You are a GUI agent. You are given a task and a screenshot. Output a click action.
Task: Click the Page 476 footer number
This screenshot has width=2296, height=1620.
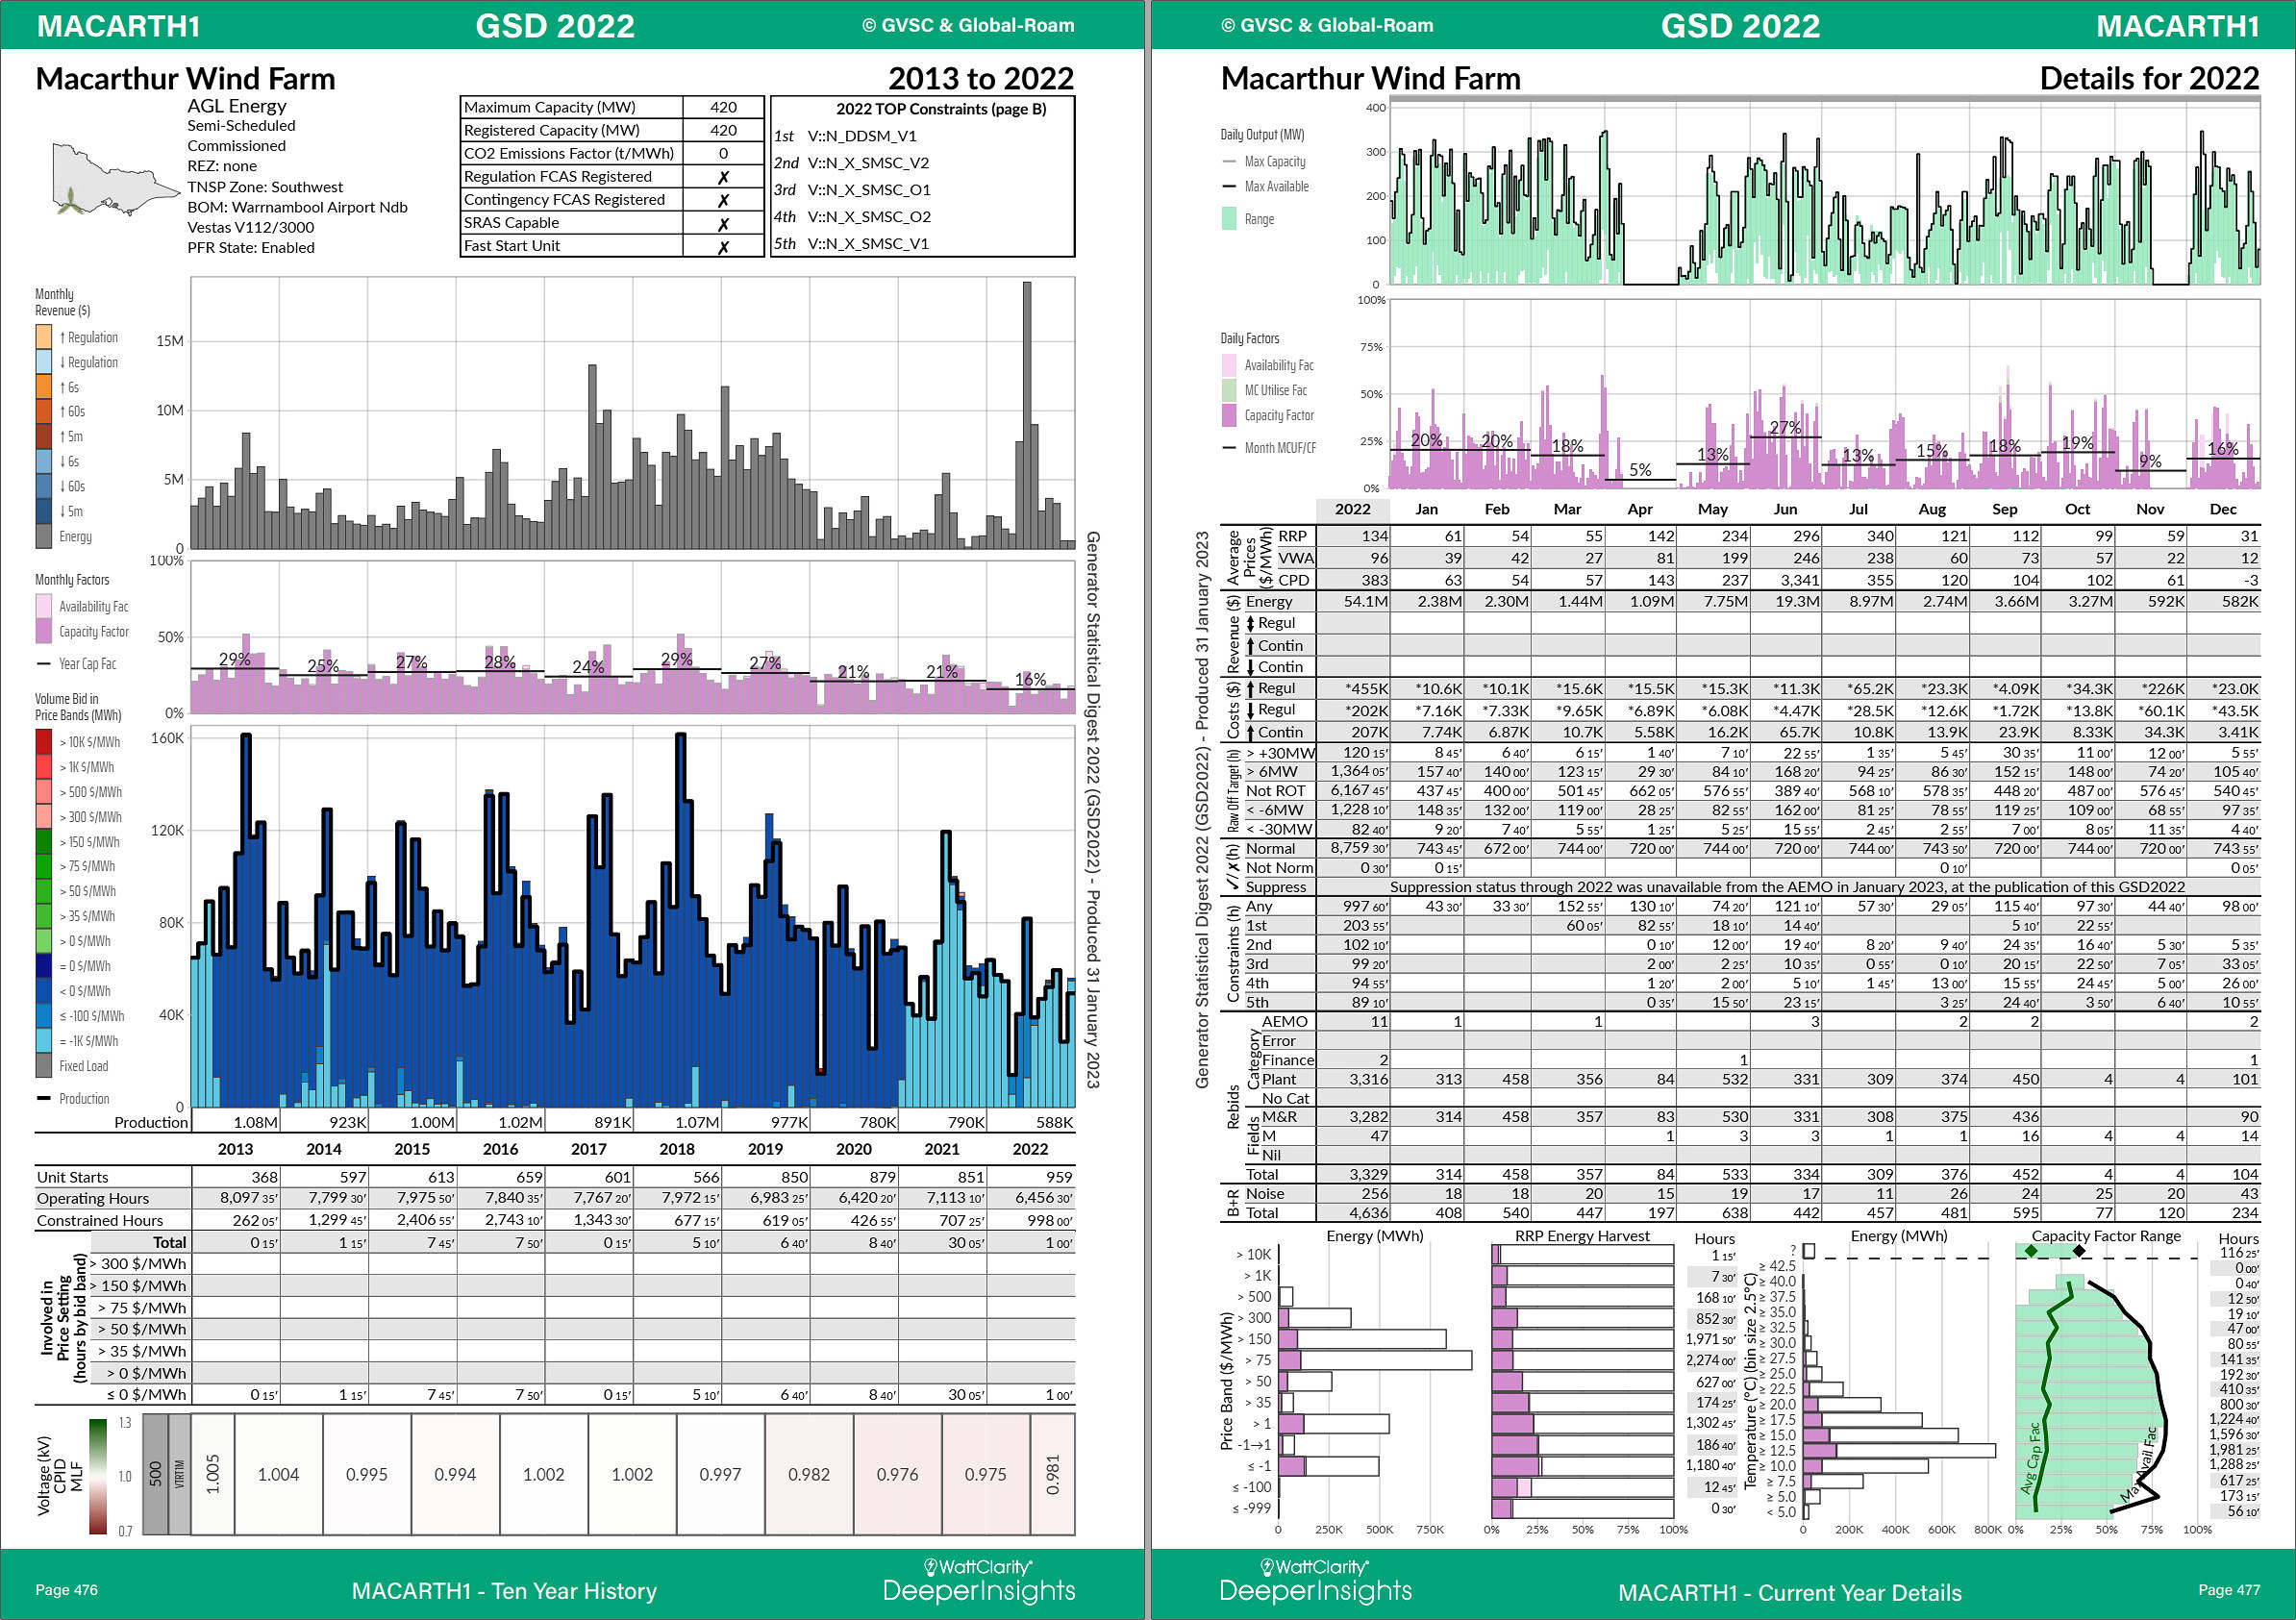point(66,1590)
